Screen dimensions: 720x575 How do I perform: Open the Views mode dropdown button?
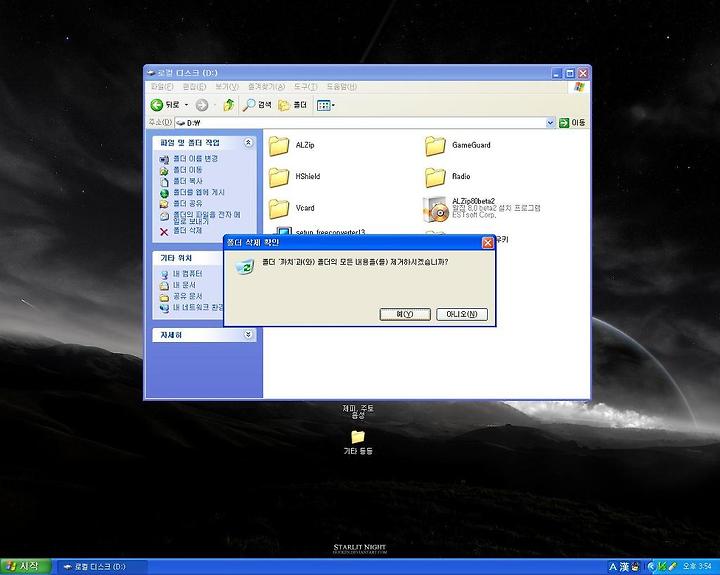tap(326, 105)
